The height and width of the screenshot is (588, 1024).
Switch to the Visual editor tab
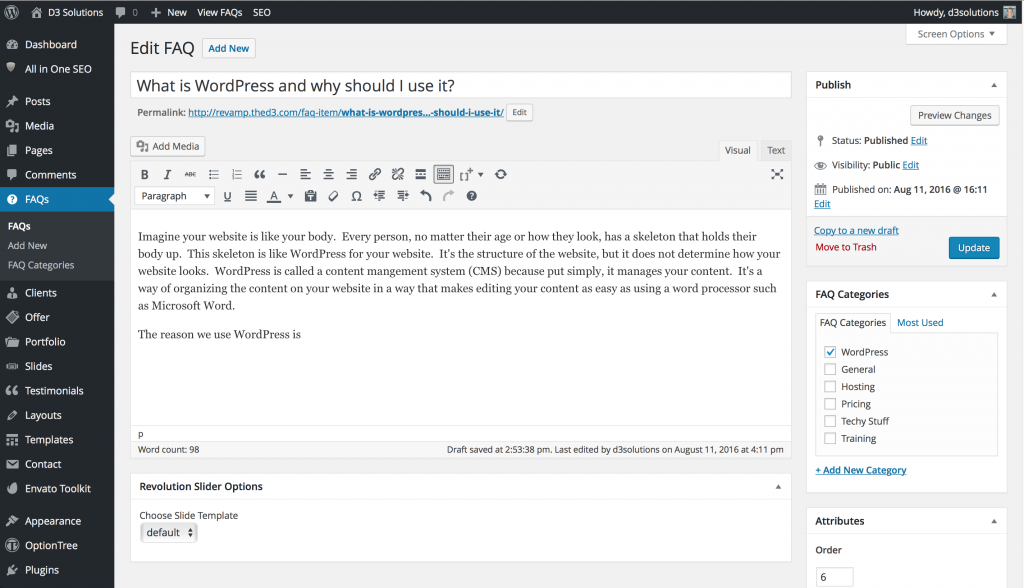pyautogui.click(x=738, y=150)
